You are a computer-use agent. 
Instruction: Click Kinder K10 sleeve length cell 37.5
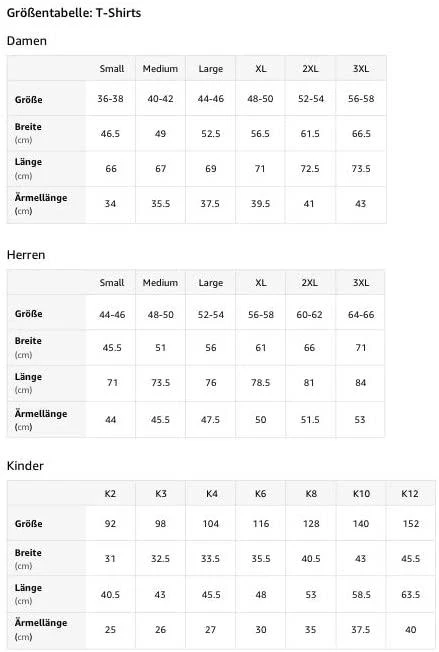tap(360, 630)
